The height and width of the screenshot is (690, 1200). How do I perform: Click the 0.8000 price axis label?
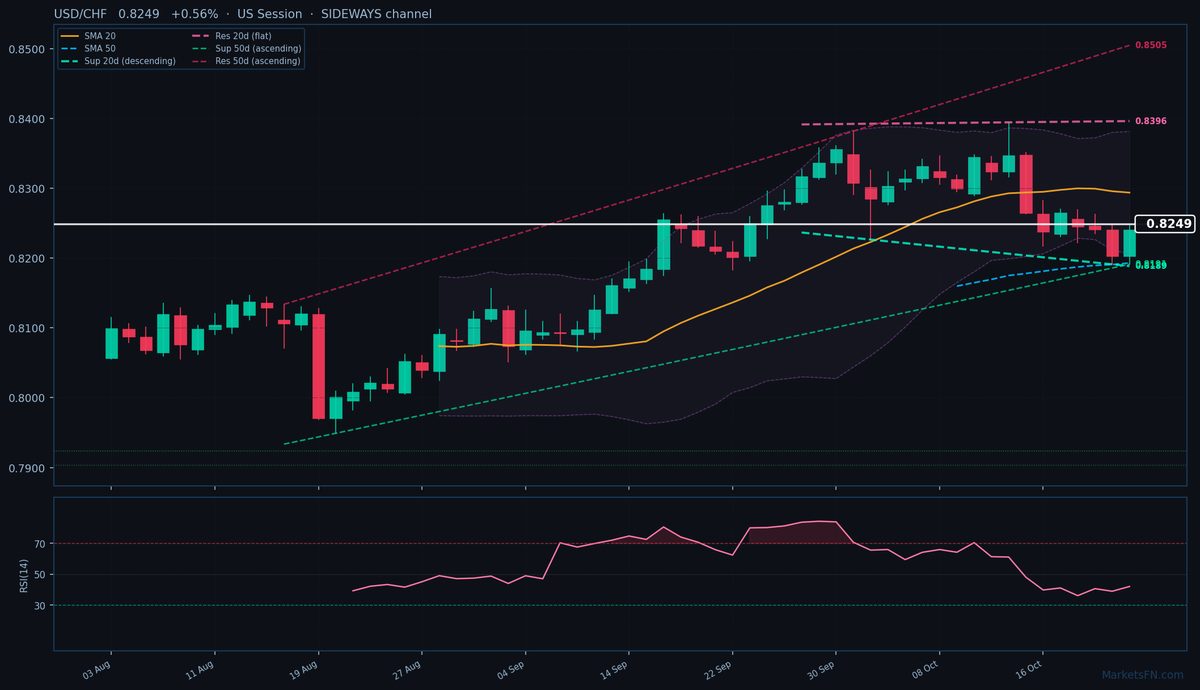point(25,398)
